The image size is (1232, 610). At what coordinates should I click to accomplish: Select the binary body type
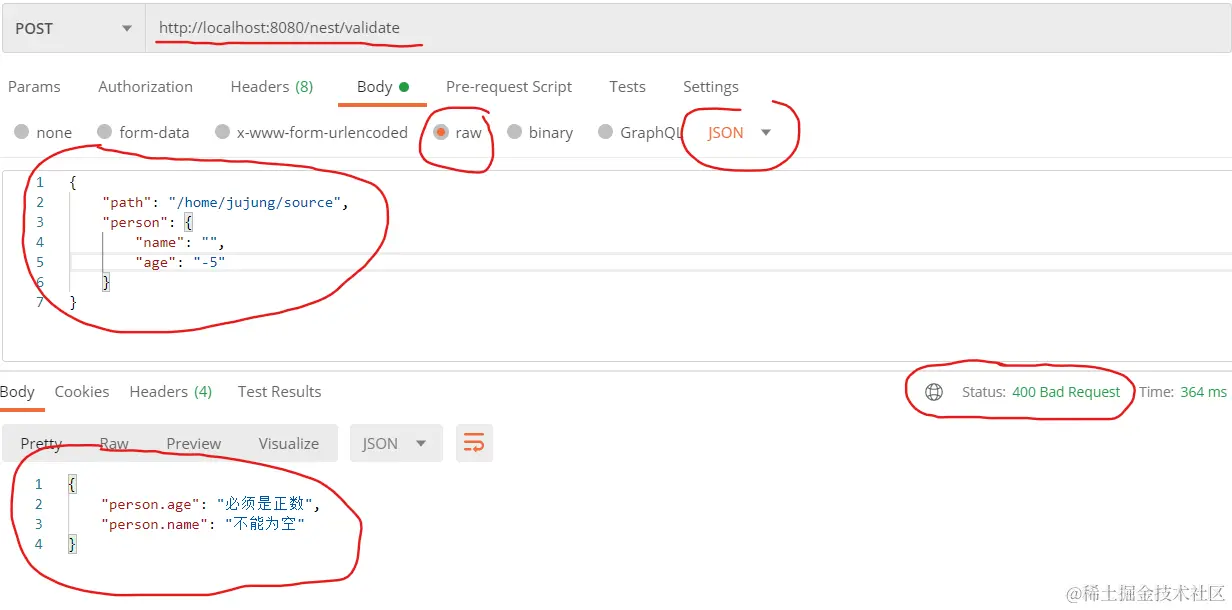pyautogui.click(x=540, y=132)
